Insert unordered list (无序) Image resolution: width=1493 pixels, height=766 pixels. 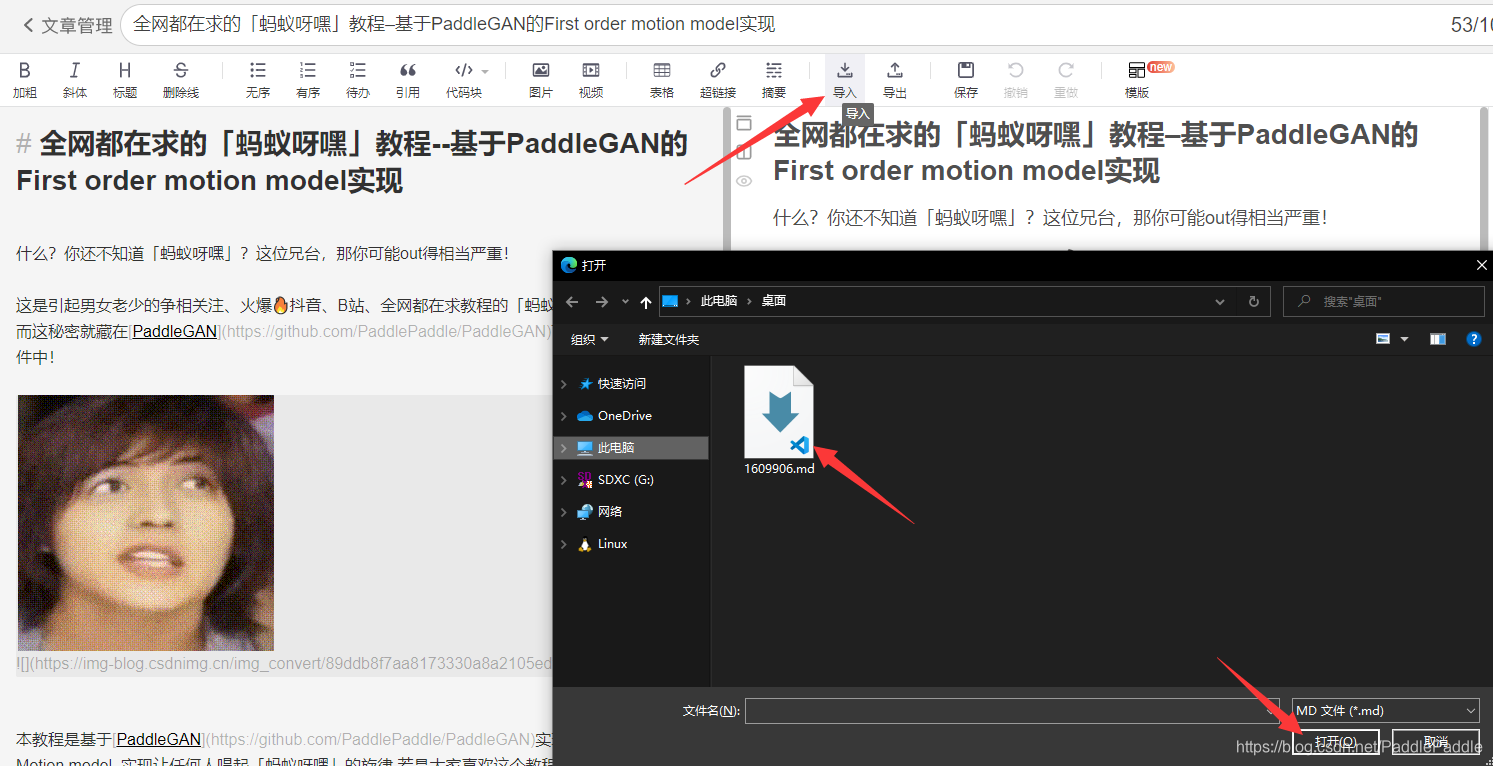coord(258,80)
